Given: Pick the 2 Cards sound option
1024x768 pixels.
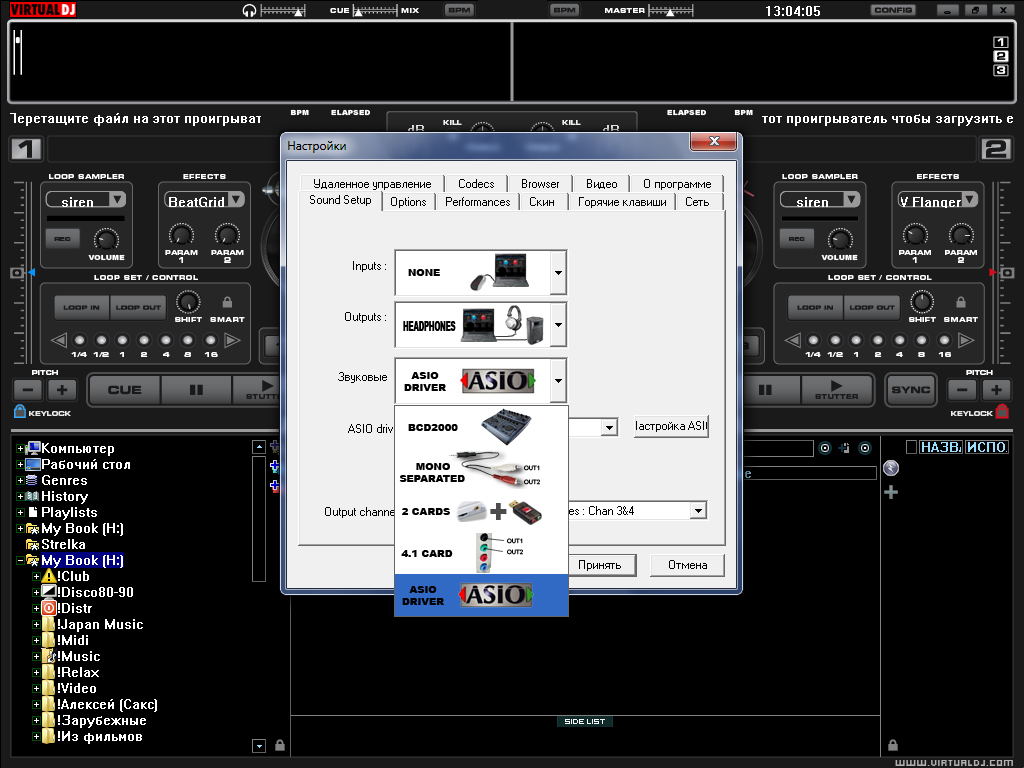Looking at the screenshot, I should [481, 511].
